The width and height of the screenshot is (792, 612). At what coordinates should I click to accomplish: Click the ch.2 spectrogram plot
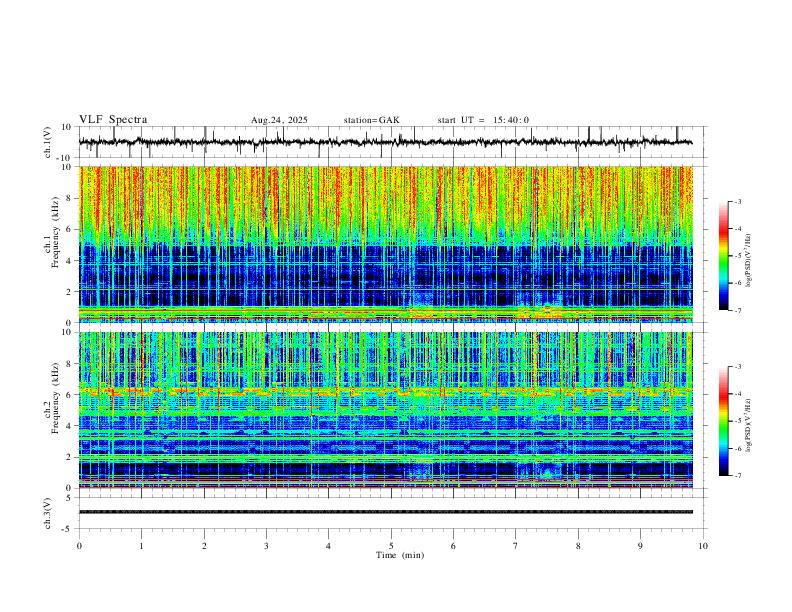click(386, 410)
